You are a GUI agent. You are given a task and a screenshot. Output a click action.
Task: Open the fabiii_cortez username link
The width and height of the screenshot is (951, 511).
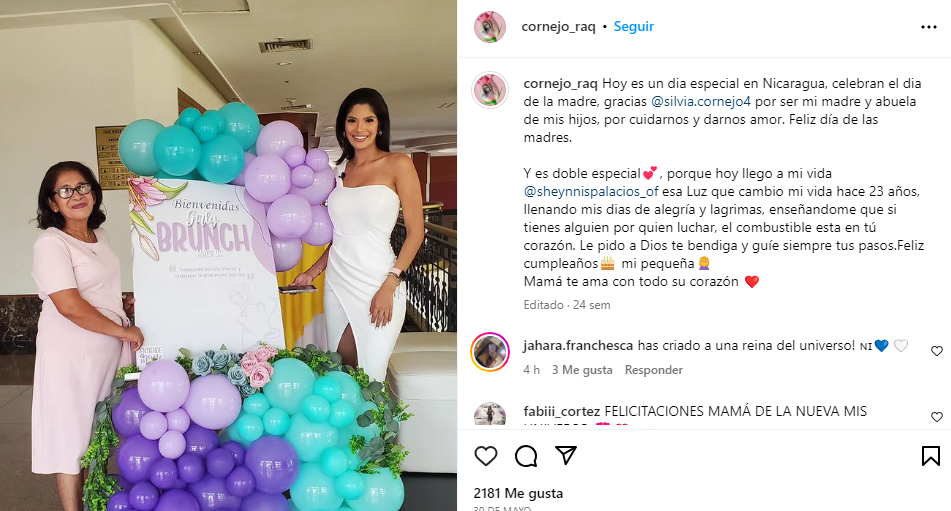pos(562,411)
